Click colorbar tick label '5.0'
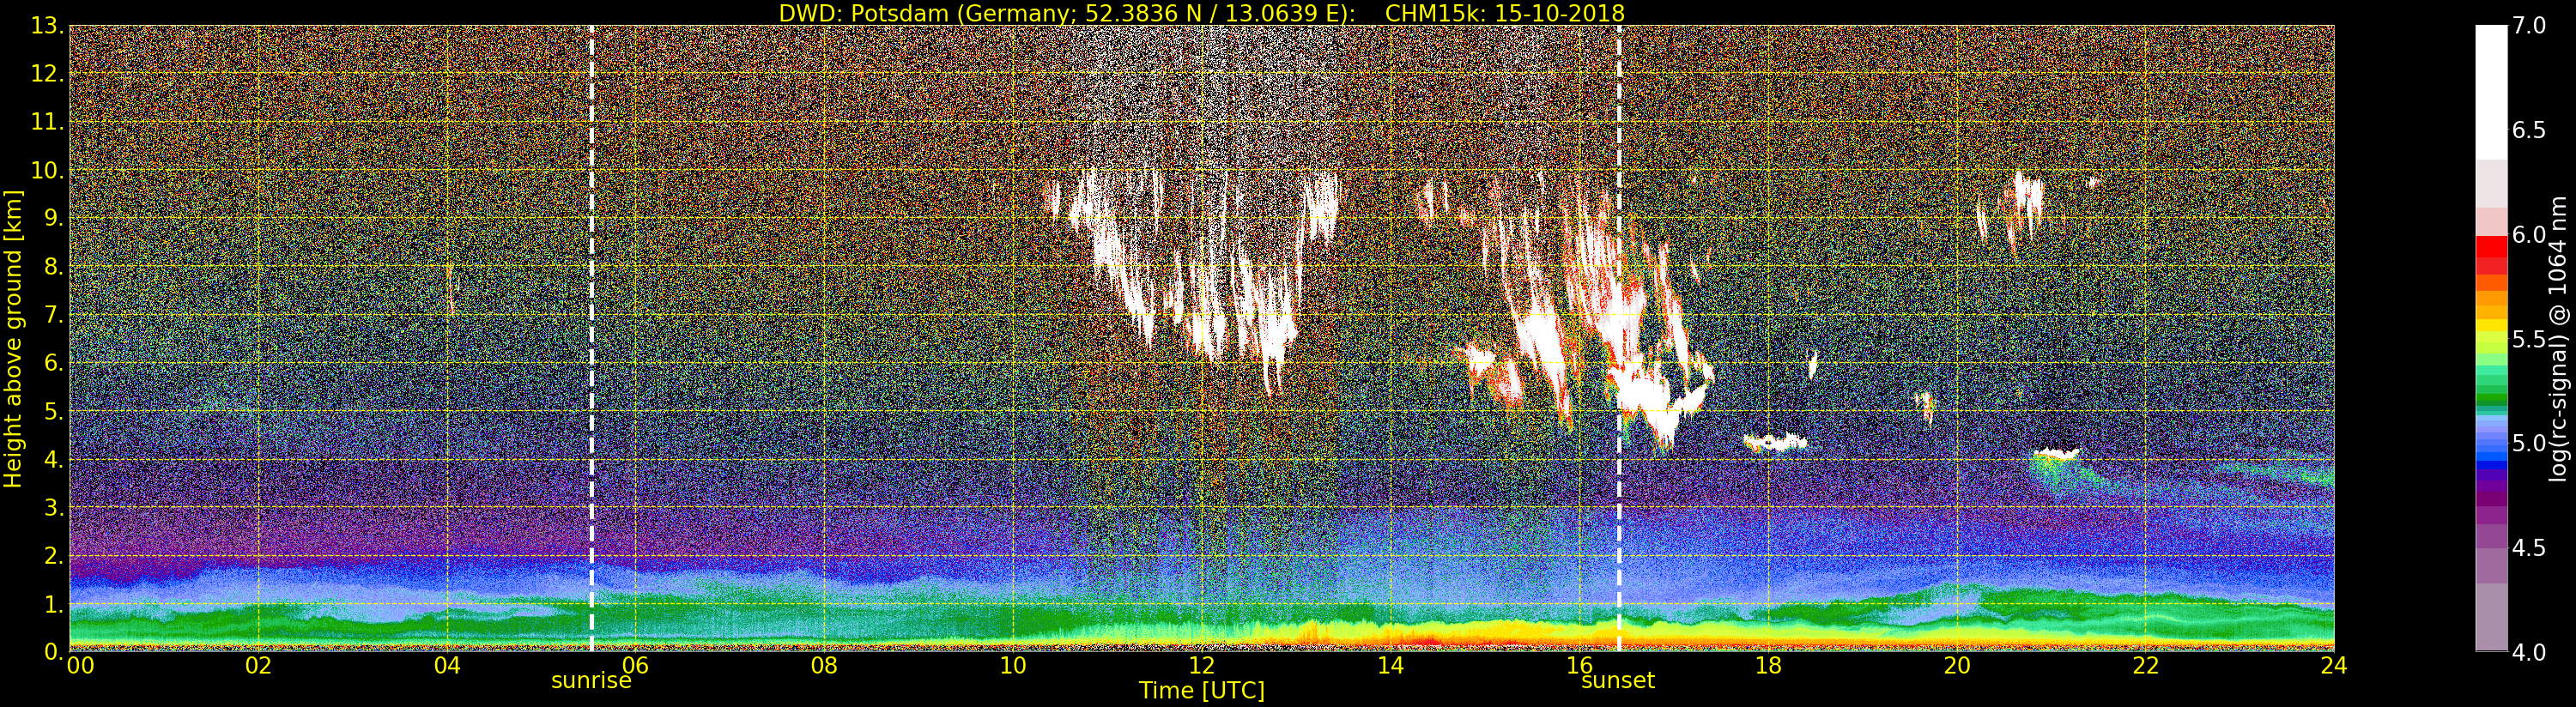Screen dimensions: 2576x707 [2529, 443]
